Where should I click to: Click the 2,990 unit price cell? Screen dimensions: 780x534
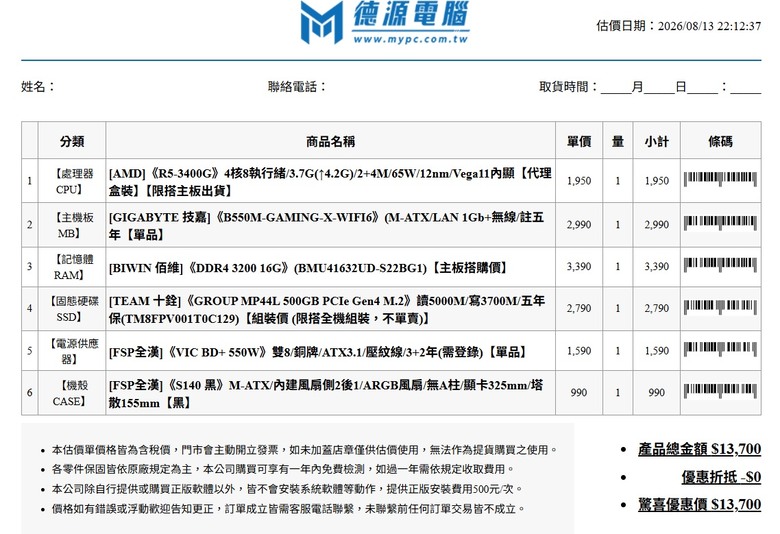(579, 224)
